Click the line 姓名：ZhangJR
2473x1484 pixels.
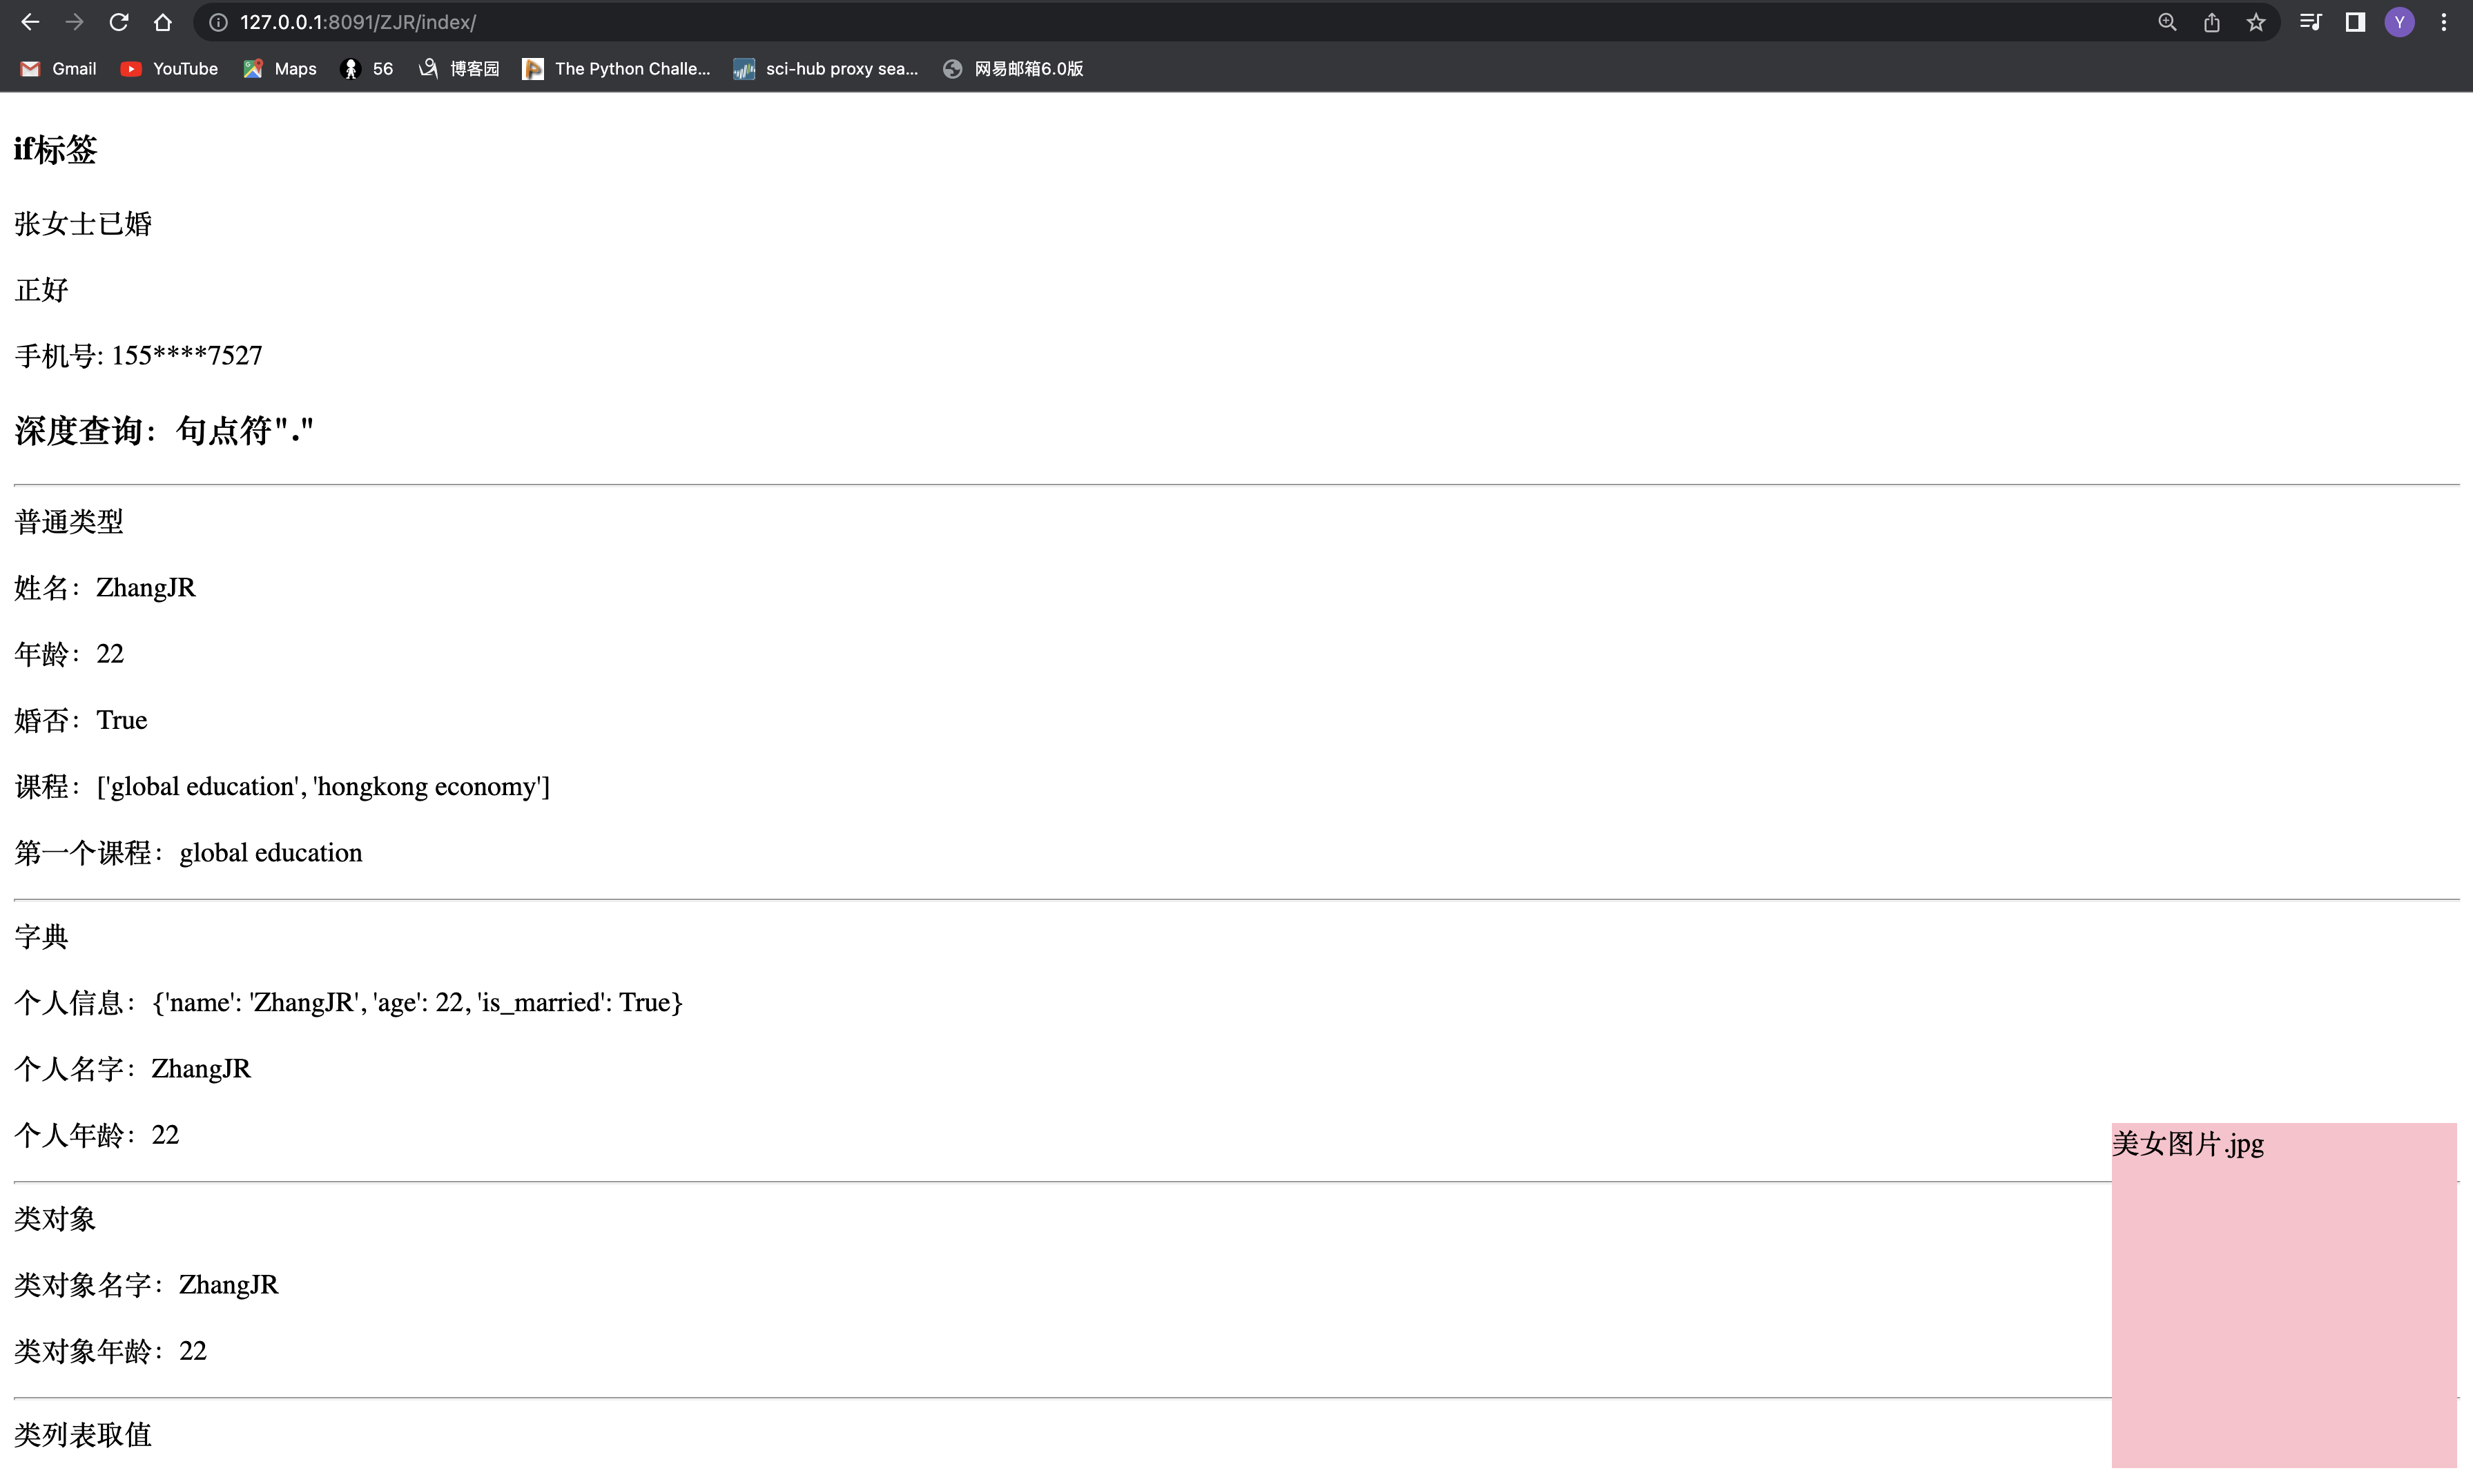point(105,588)
